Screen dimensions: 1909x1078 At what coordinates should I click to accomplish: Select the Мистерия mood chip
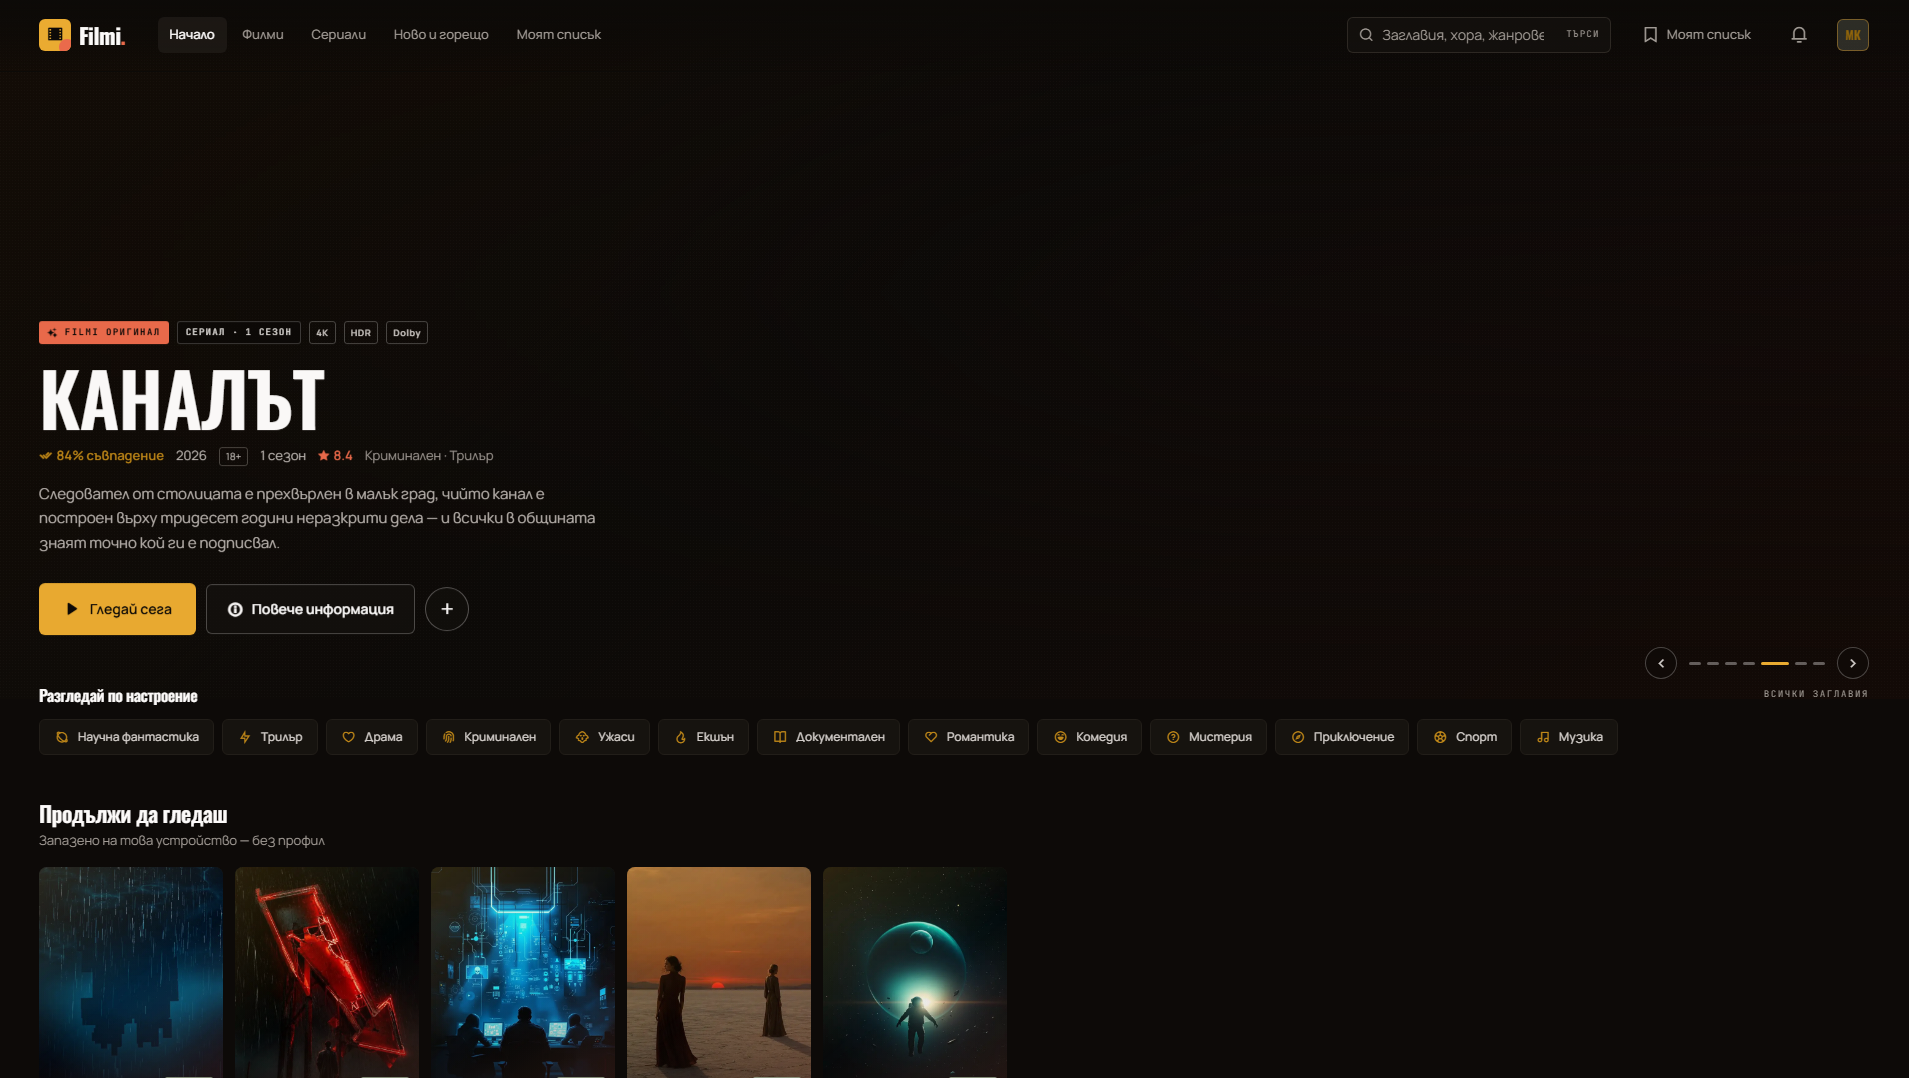point(1208,737)
